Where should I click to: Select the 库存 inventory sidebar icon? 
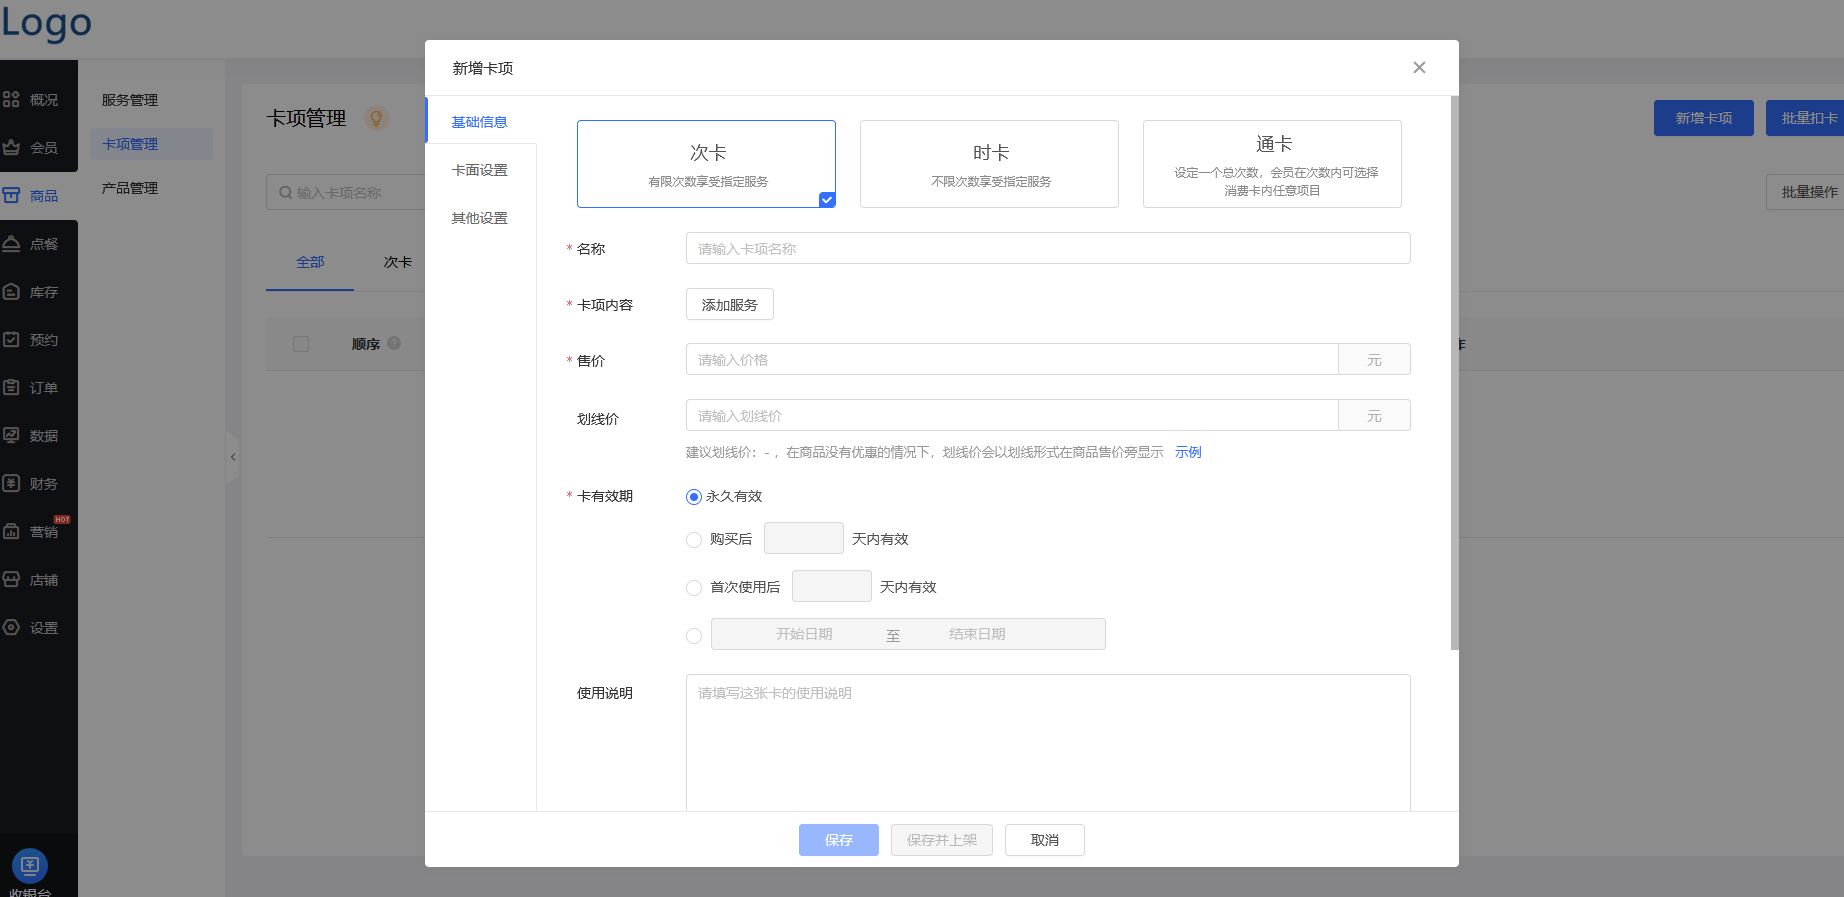[x=12, y=292]
